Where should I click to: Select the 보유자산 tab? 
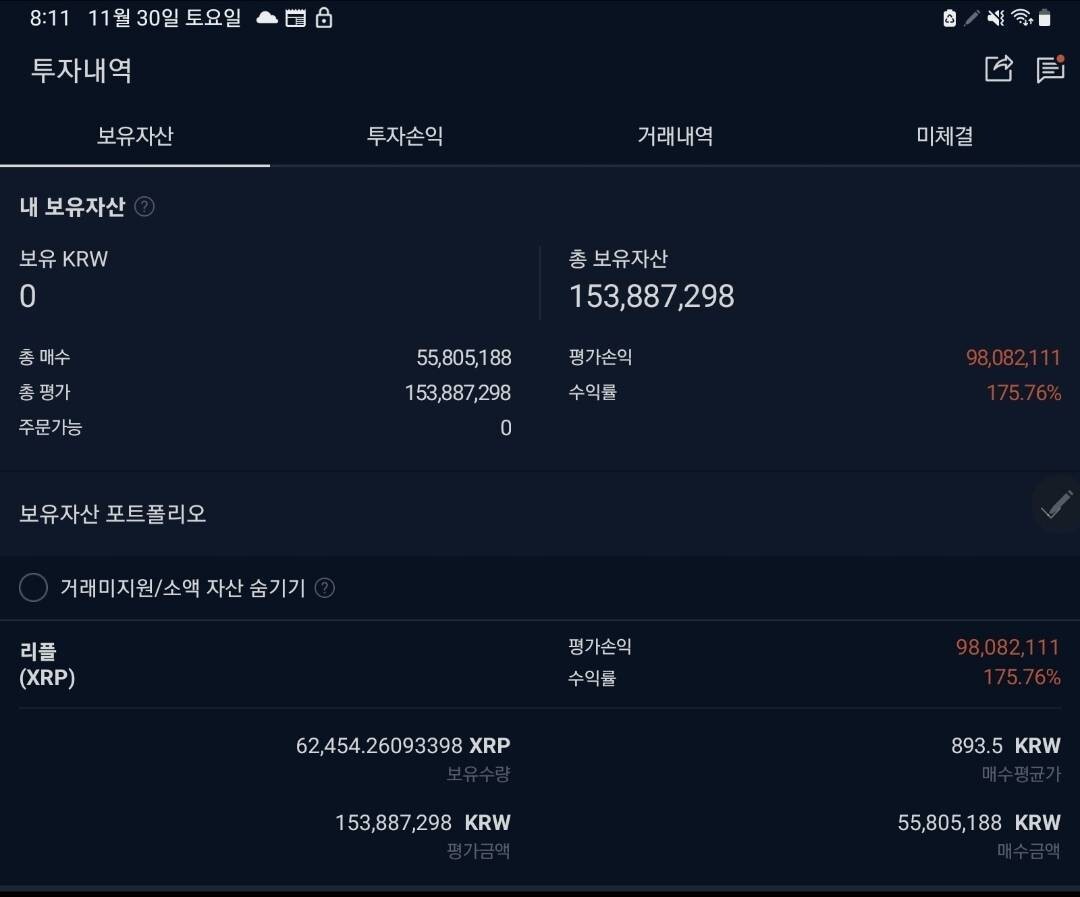135,137
